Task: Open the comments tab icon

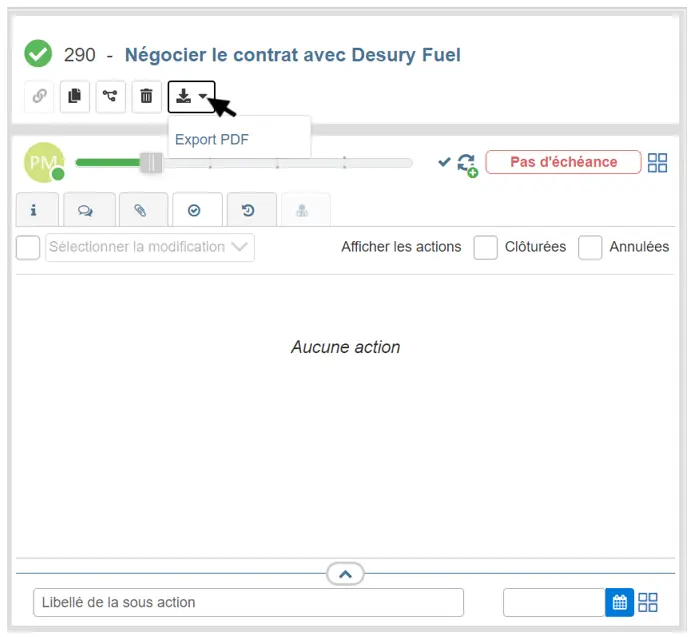Action: (89, 210)
